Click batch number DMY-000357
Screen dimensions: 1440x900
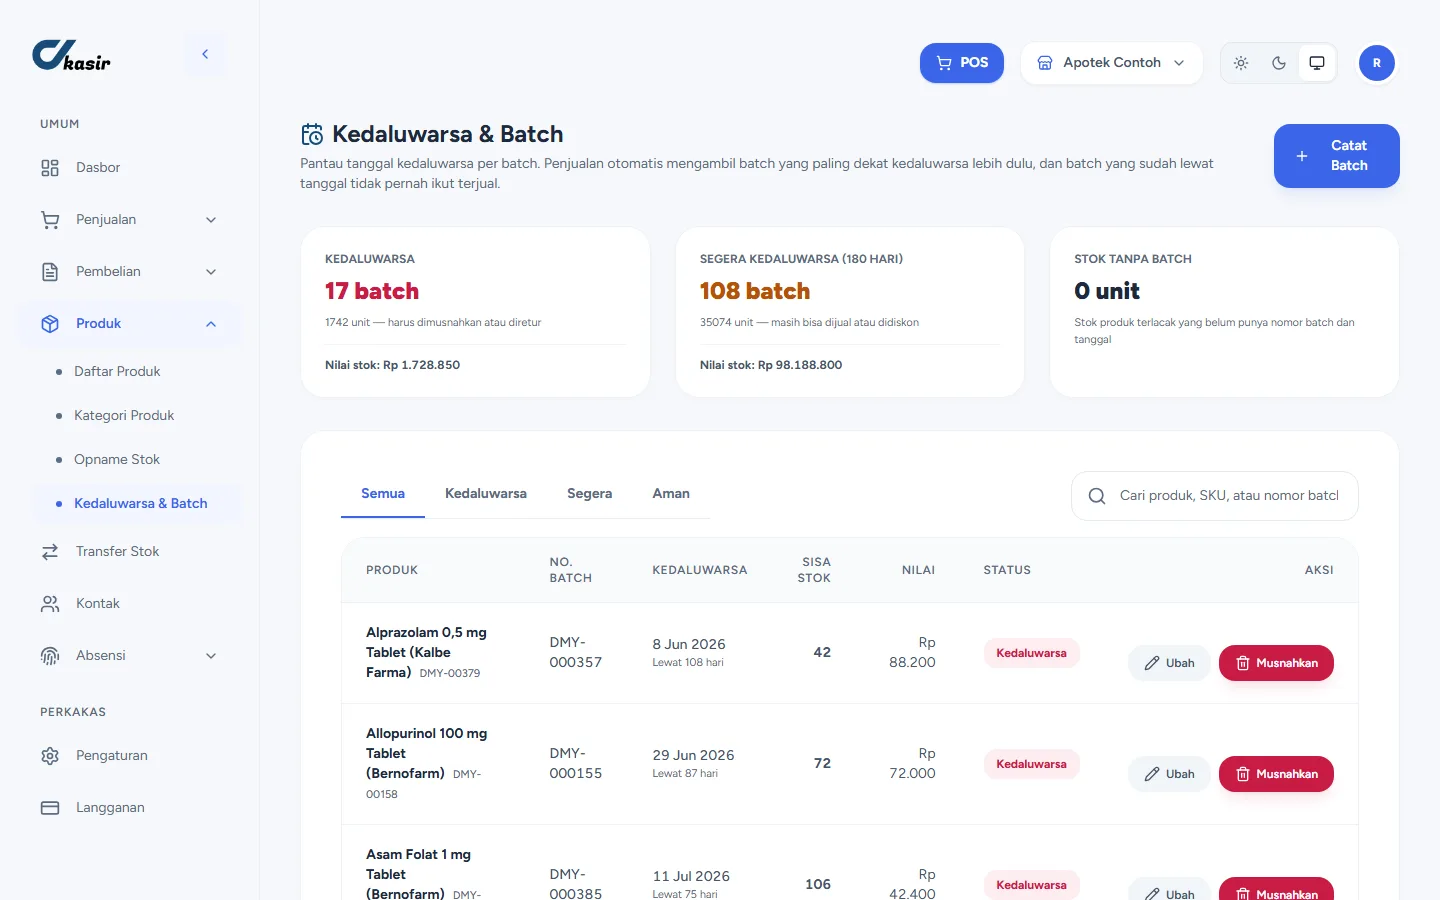576,652
